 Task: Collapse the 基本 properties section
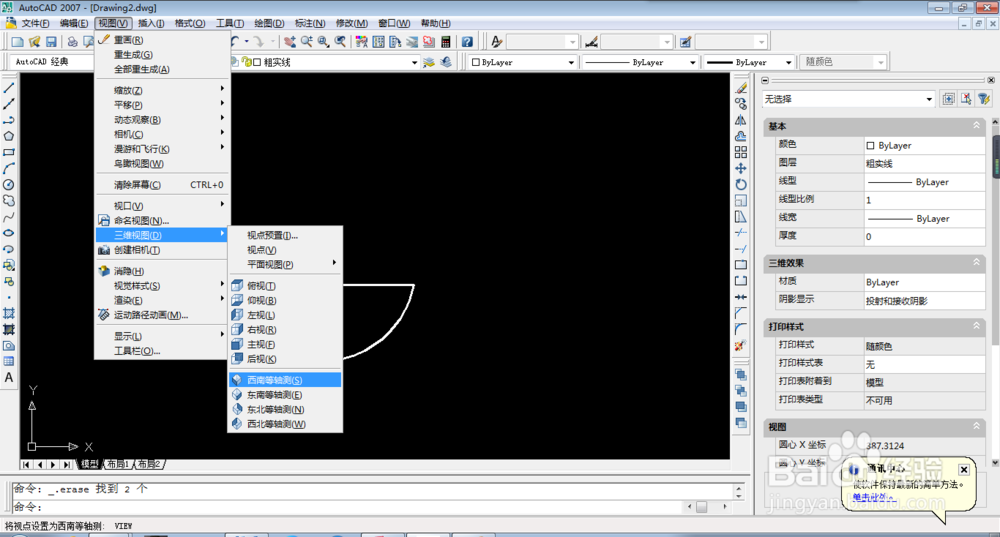coord(976,126)
